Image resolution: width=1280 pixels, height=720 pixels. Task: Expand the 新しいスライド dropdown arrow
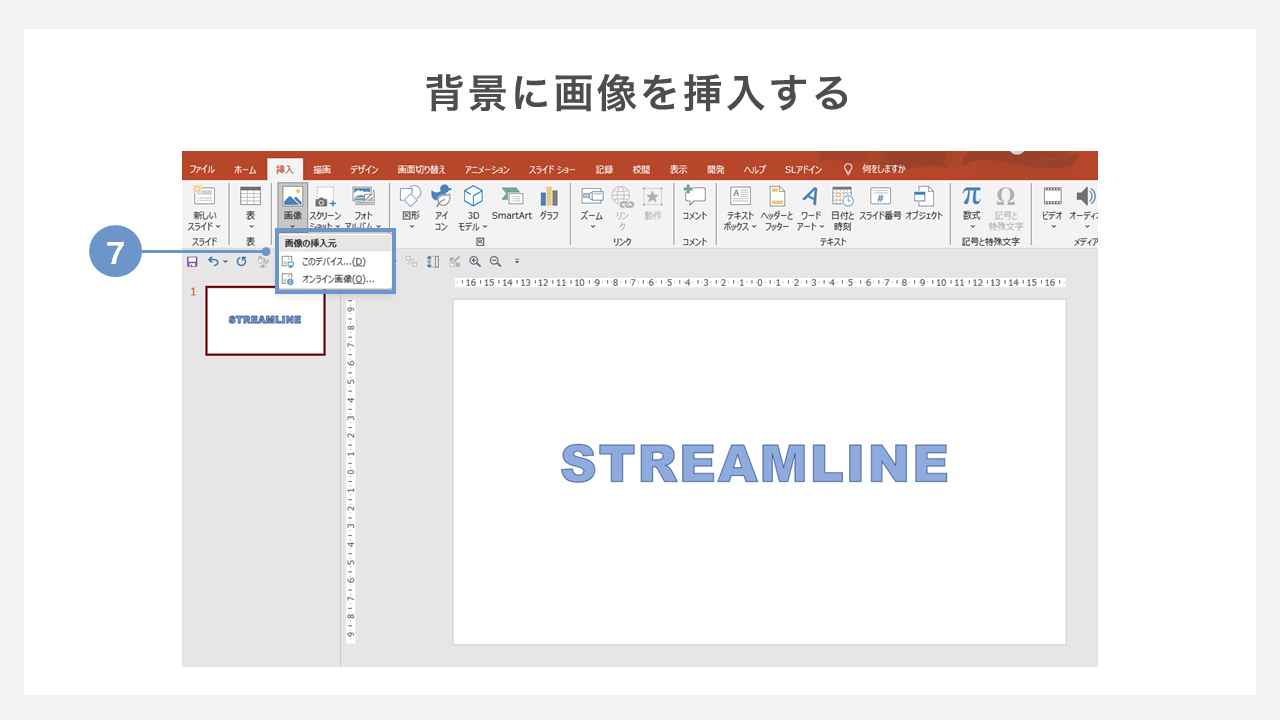(x=218, y=227)
